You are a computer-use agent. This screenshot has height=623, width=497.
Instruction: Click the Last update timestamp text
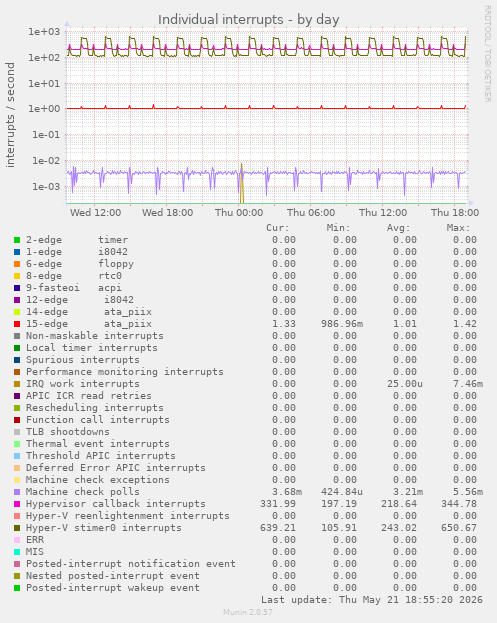pos(371,600)
